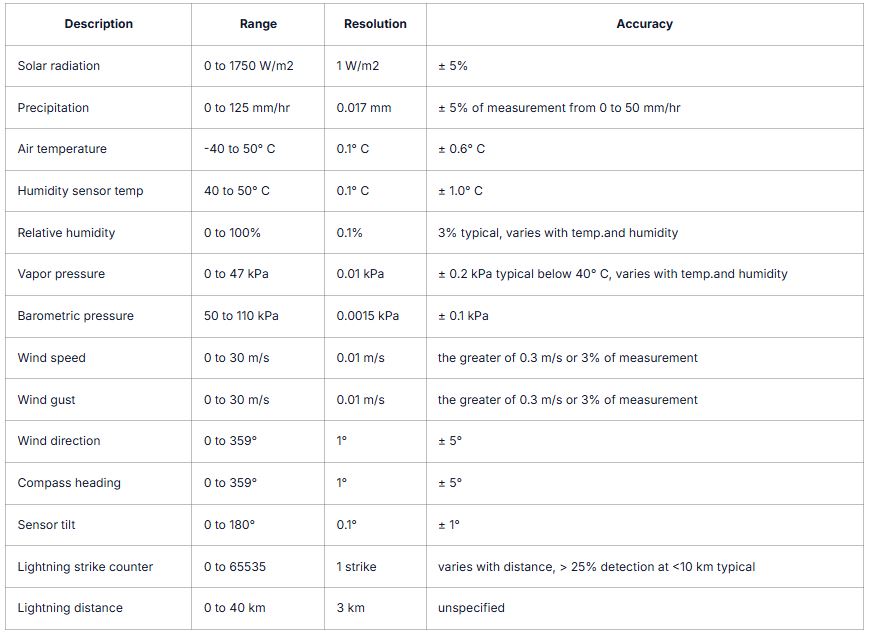Select the Wind speed description cell
Viewport: 870px width, 634px height.
coord(52,358)
